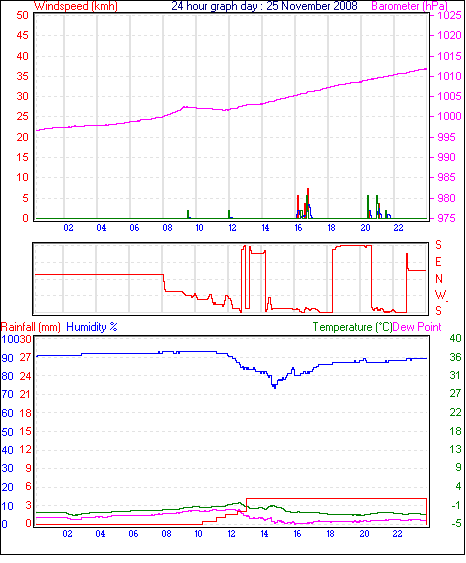Select the 990 barometer scale value
The image size is (466, 563).
[446, 157]
